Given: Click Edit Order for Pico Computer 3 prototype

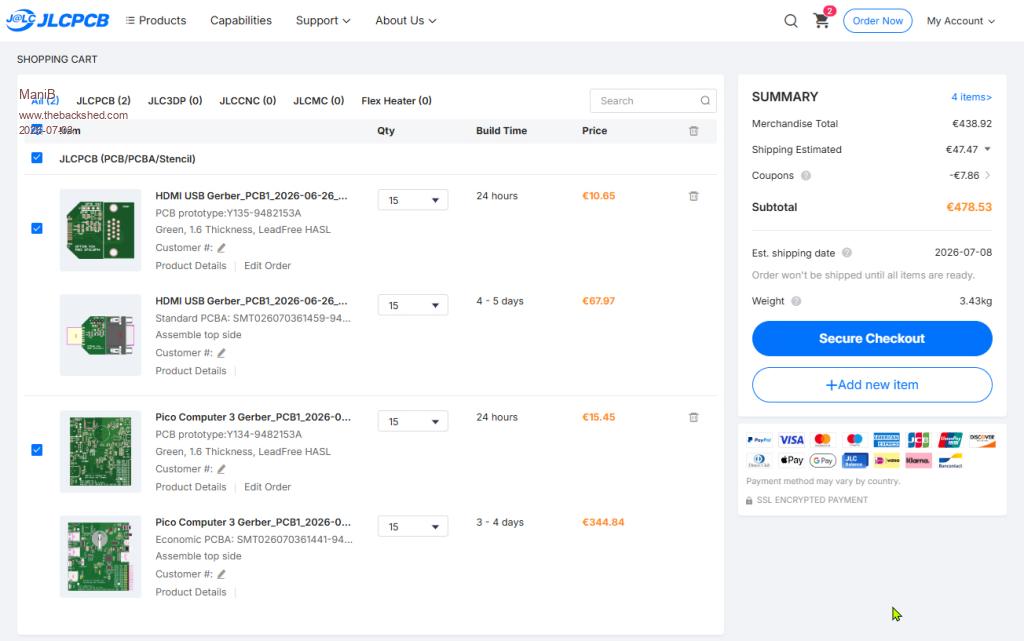Looking at the screenshot, I should point(267,487).
